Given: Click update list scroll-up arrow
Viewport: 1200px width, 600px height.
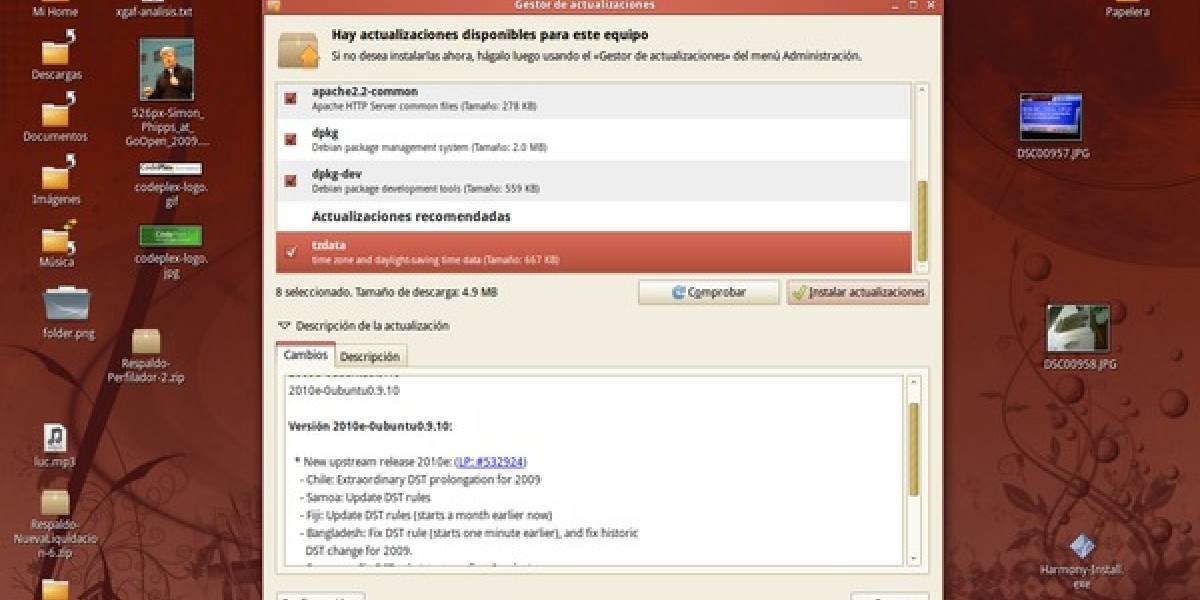Looking at the screenshot, I should 922,89.
